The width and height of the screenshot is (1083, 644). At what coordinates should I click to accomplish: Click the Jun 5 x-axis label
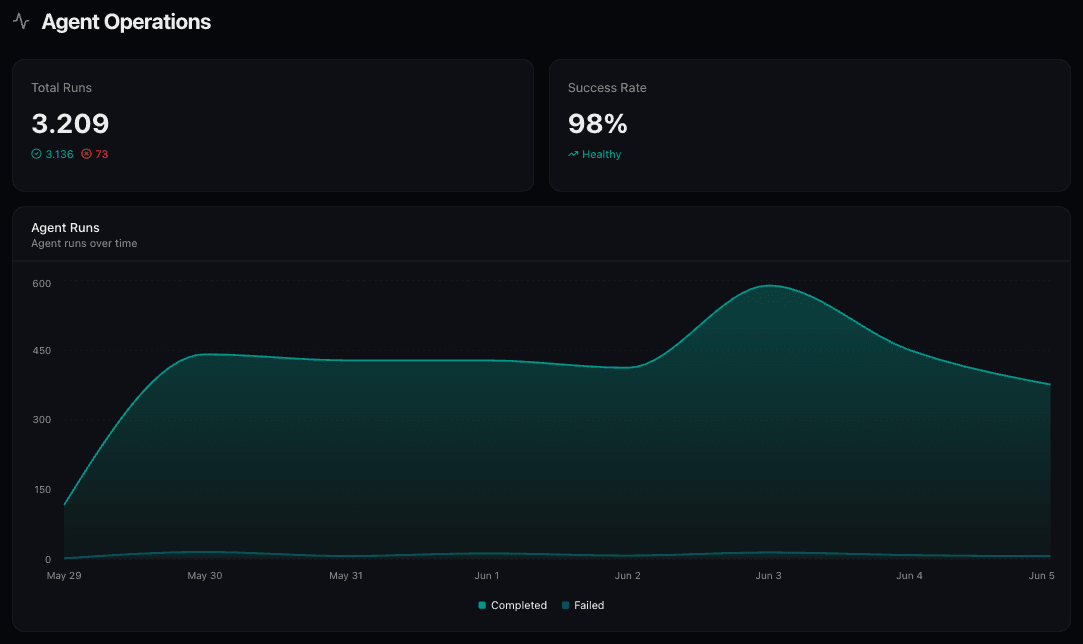pos(1042,576)
